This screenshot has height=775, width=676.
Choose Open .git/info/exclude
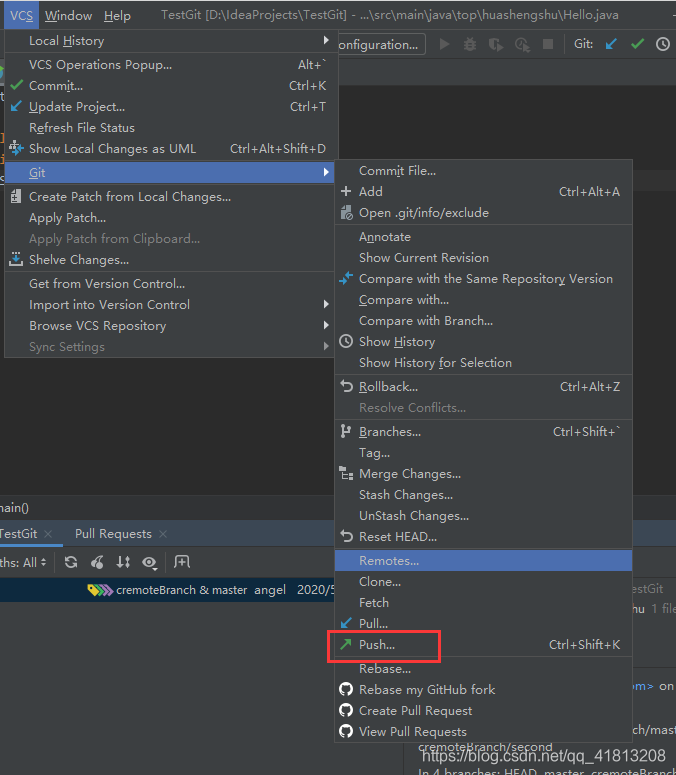[x=484, y=213]
